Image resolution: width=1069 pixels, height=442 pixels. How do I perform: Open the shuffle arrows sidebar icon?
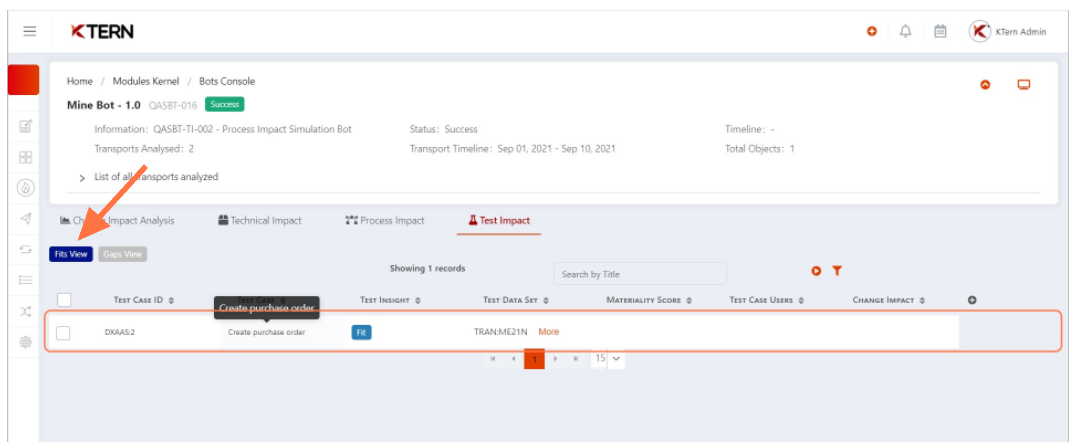click(25, 311)
